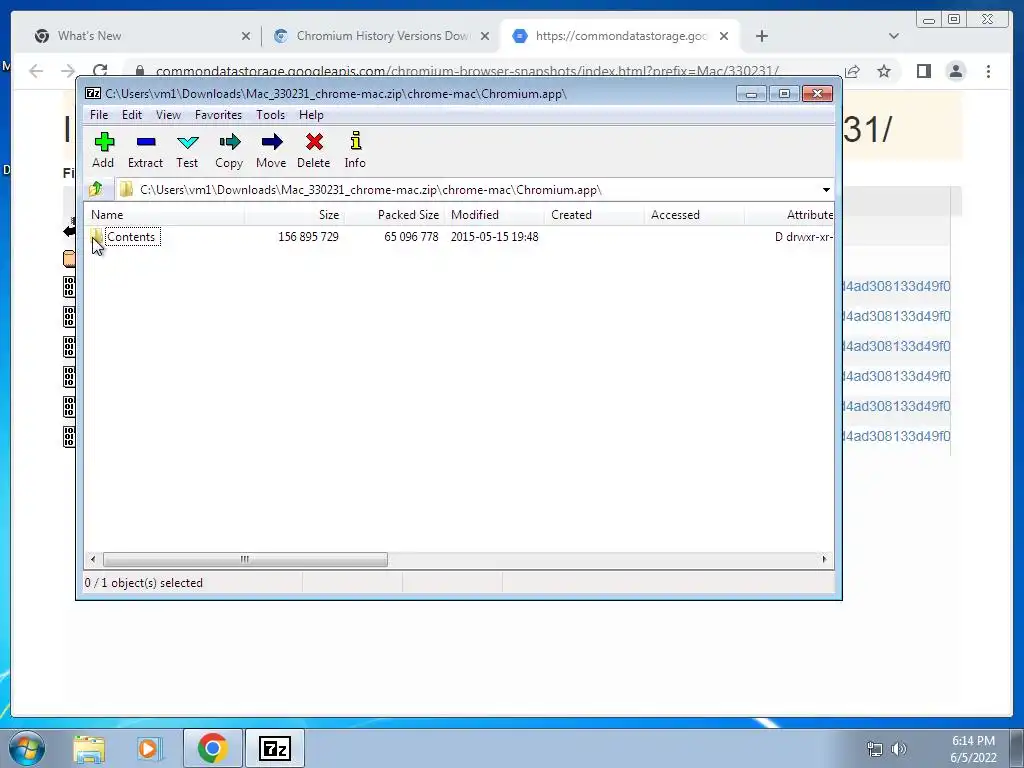Sort by the Accessed column header
The height and width of the screenshot is (768, 1024).
click(x=694, y=215)
